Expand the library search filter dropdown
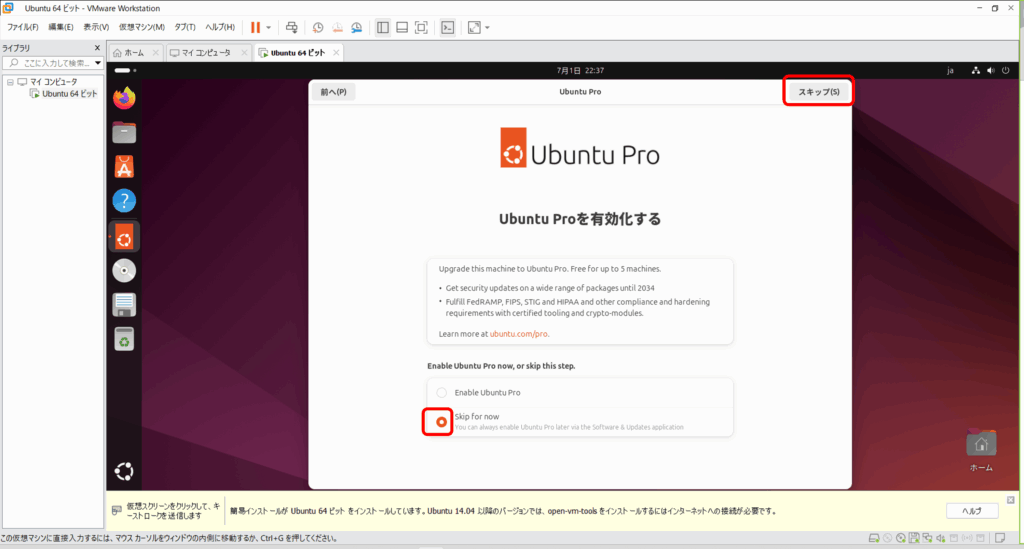The image size is (1024, 549). (x=98, y=63)
